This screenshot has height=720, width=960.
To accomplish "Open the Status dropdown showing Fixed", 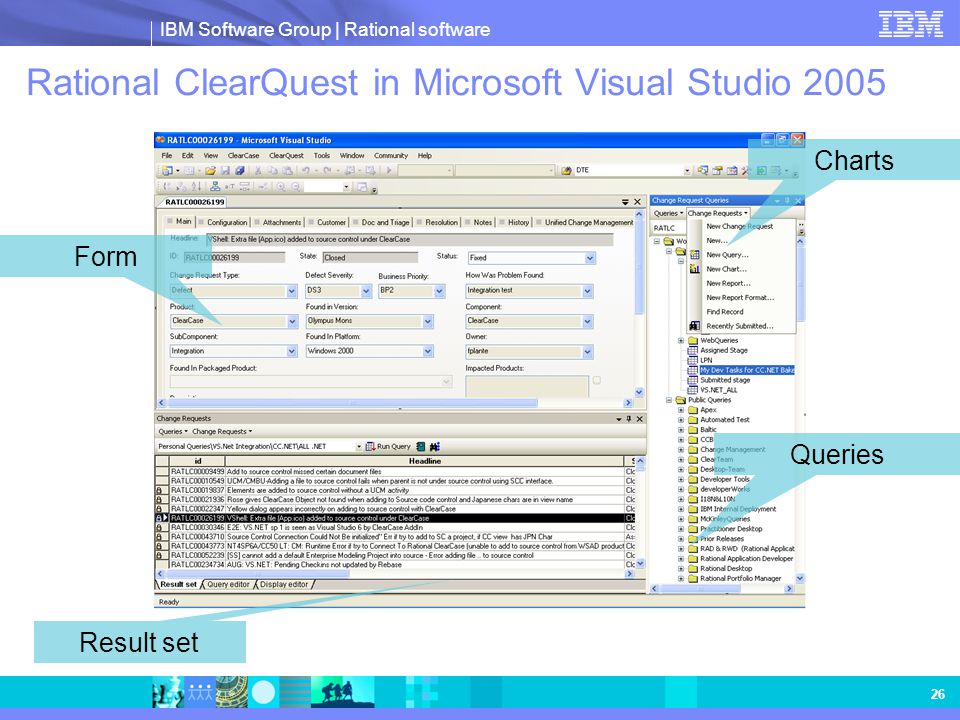I will tap(590, 258).
